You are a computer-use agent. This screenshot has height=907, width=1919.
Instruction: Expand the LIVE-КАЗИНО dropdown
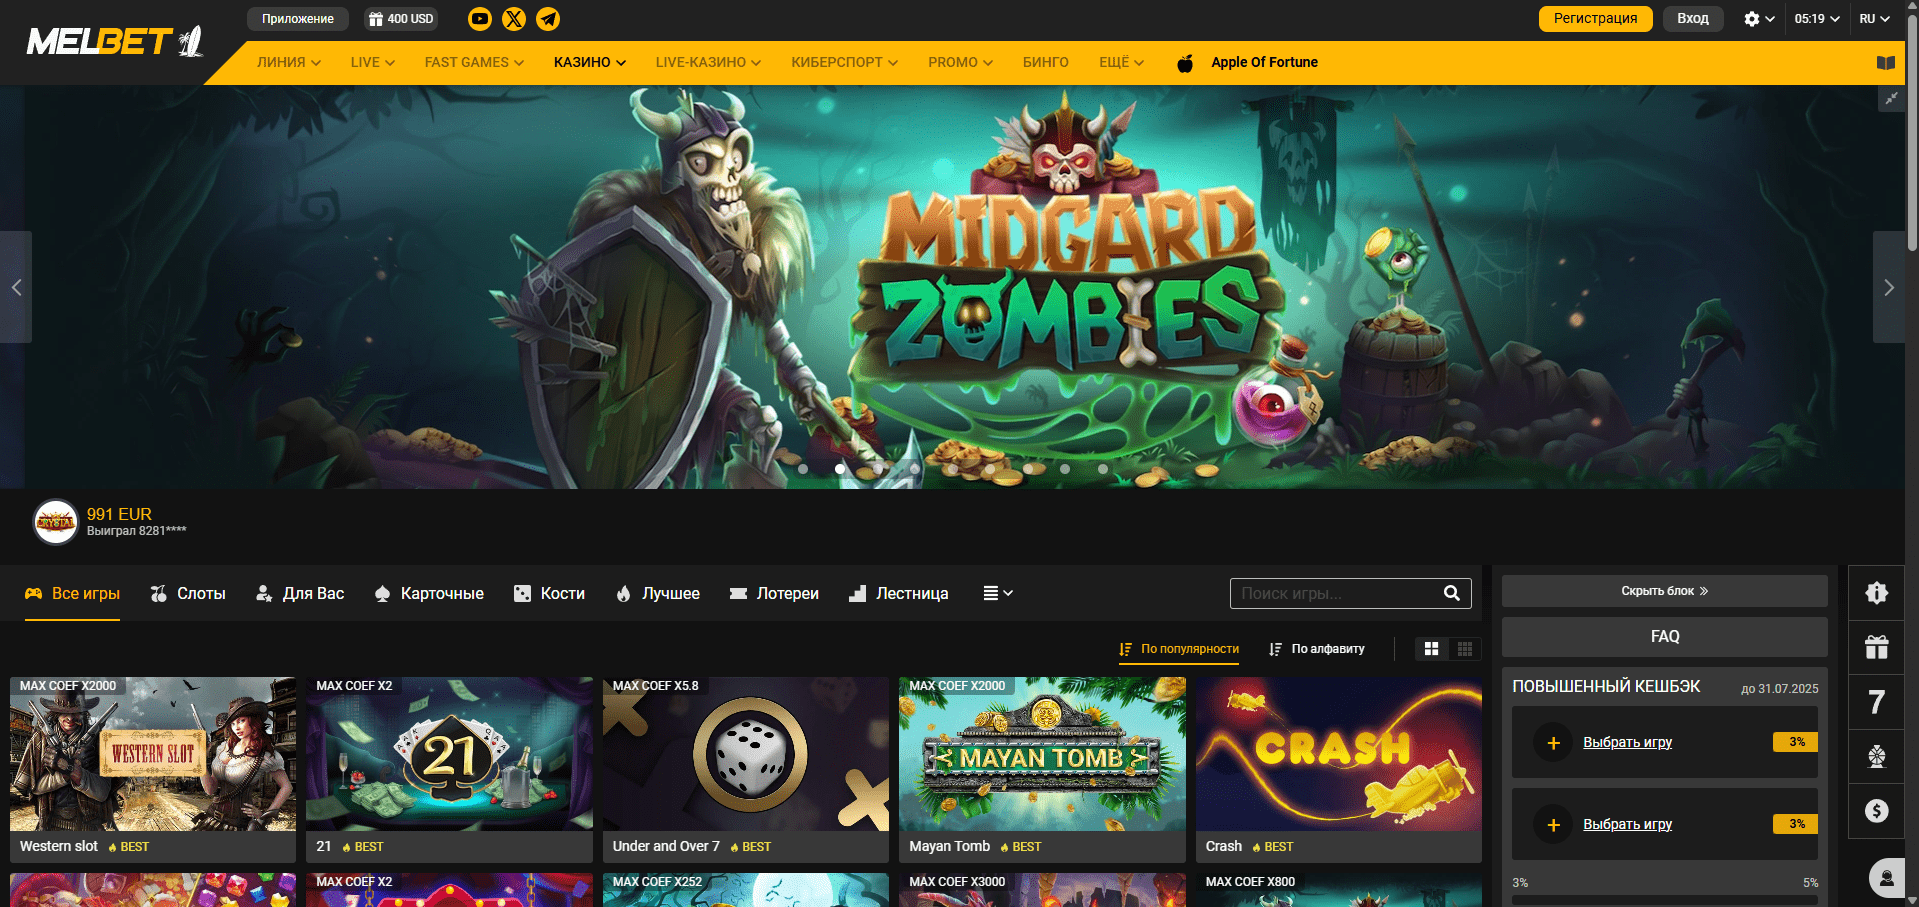[x=708, y=63]
